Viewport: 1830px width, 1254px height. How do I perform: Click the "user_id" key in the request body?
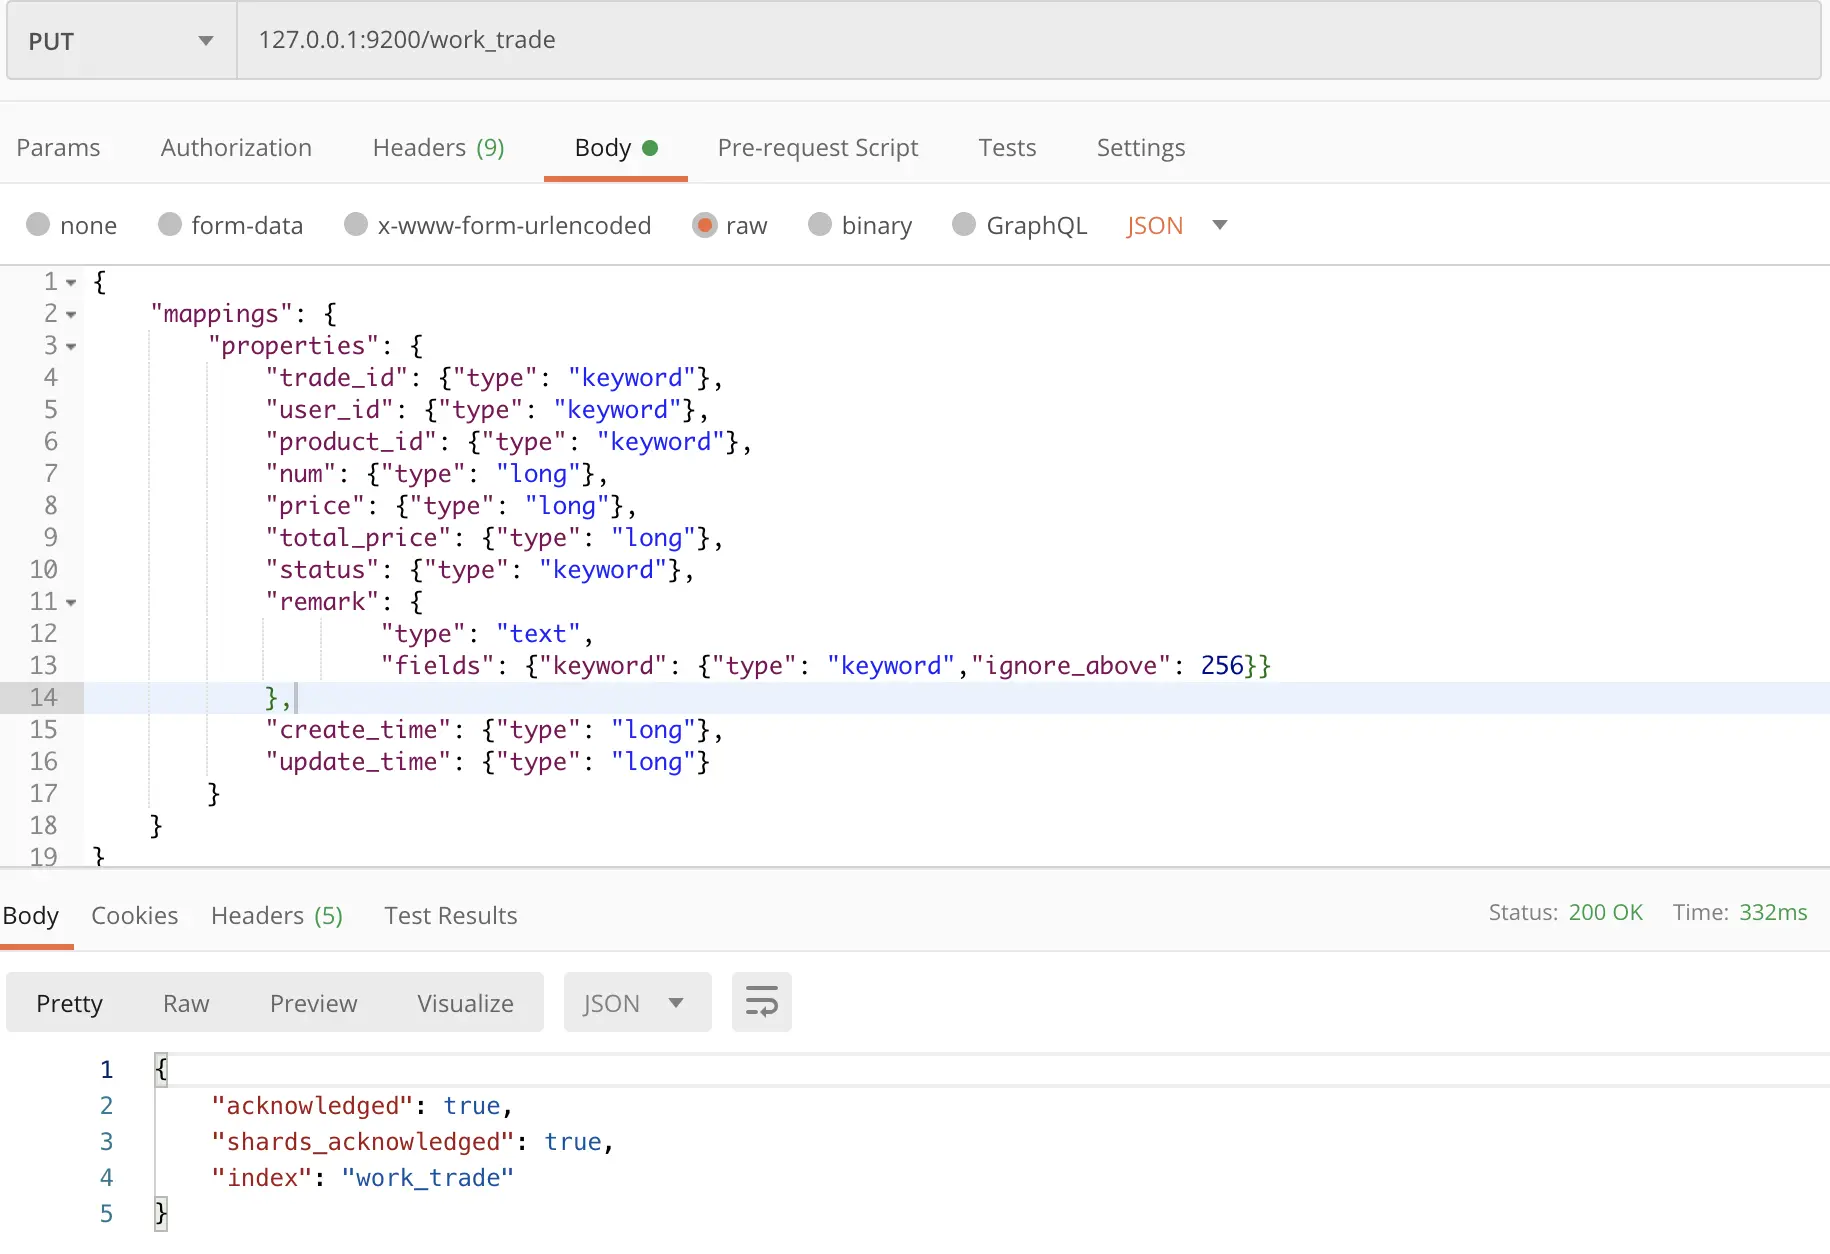point(330,410)
